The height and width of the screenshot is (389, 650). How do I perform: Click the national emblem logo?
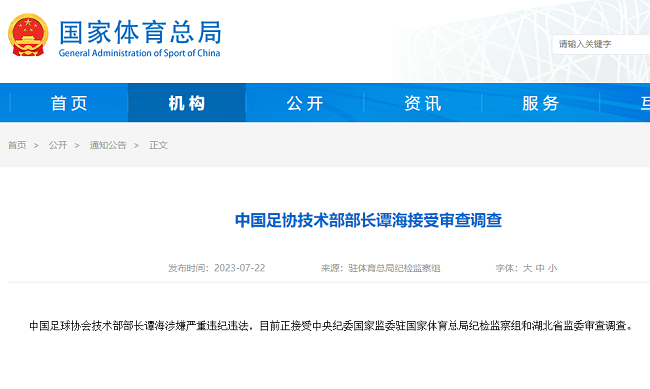tap(28, 35)
